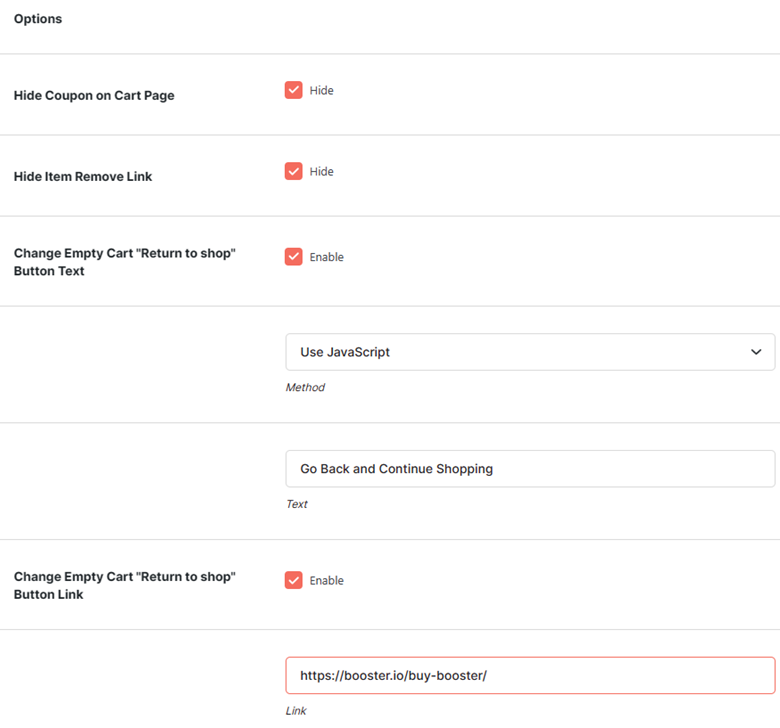Click the Hide Coupon on Cart Page label

pyautogui.click(x=94, y=96)
